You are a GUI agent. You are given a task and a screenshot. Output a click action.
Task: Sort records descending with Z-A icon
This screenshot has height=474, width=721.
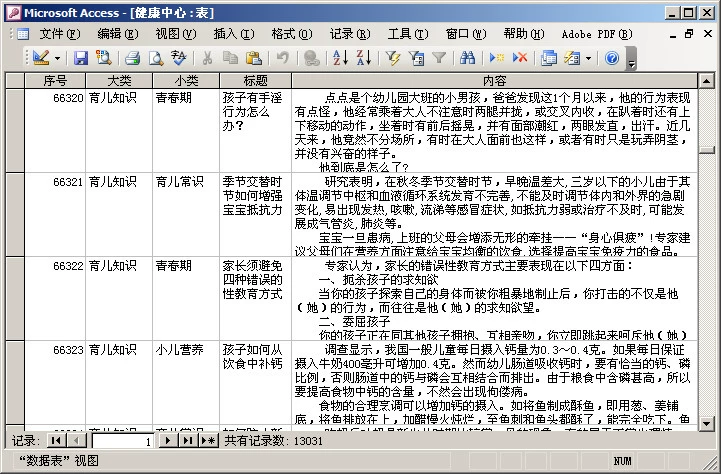[364, 58]
